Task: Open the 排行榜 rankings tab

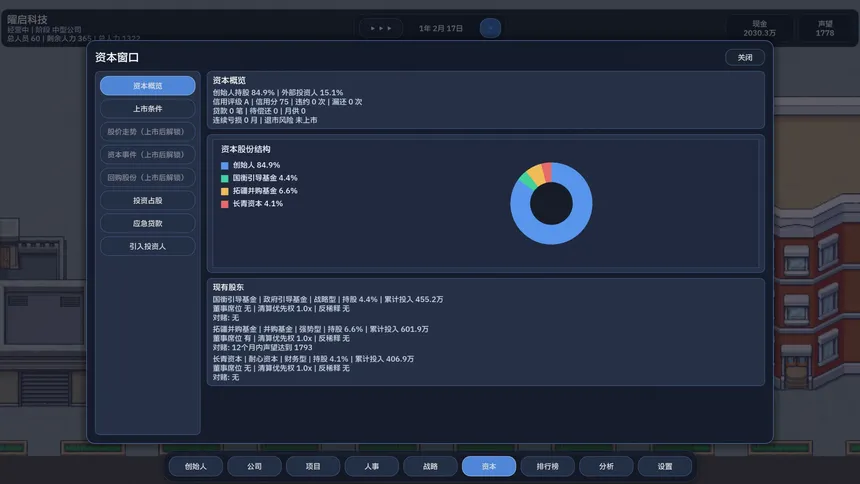Action: click(x=548, y=466)
